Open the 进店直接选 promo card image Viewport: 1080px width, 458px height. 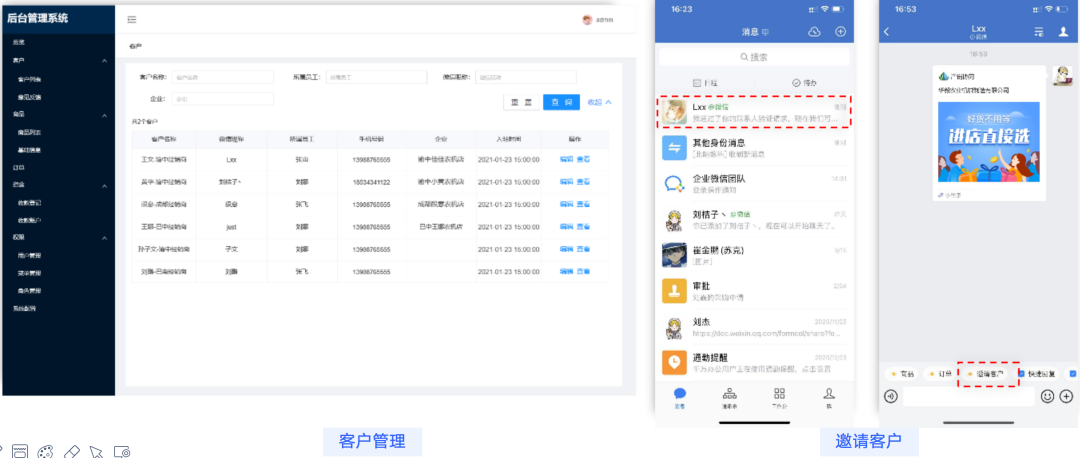(x=988, y=142)
